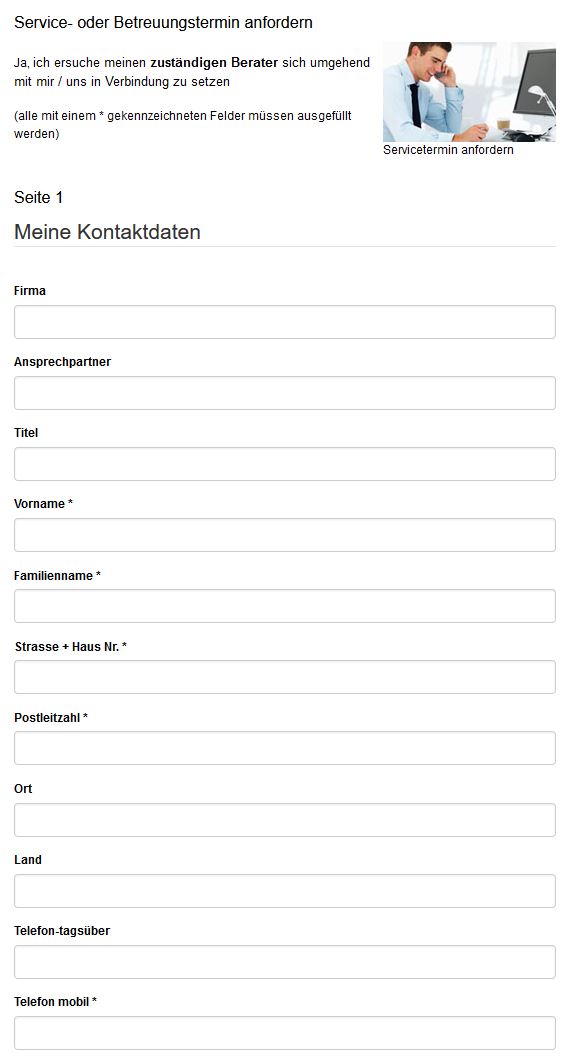Activate the Familienname text field
569x1059 pixels.
point(284,606)
